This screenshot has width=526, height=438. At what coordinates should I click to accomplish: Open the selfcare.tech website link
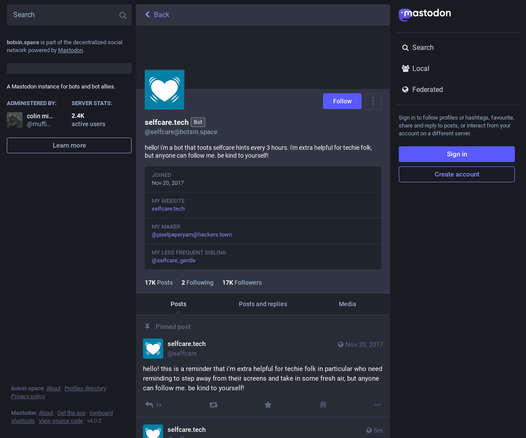click(168, 209)
